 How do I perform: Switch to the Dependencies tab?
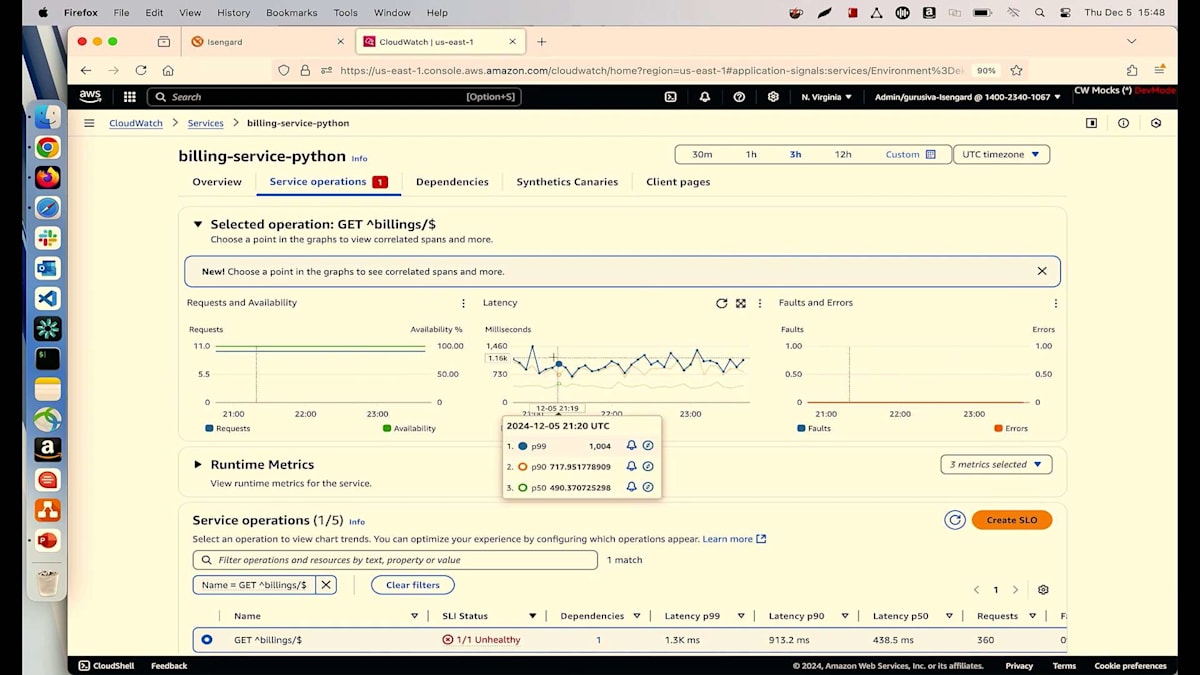(x=452, y=182)
